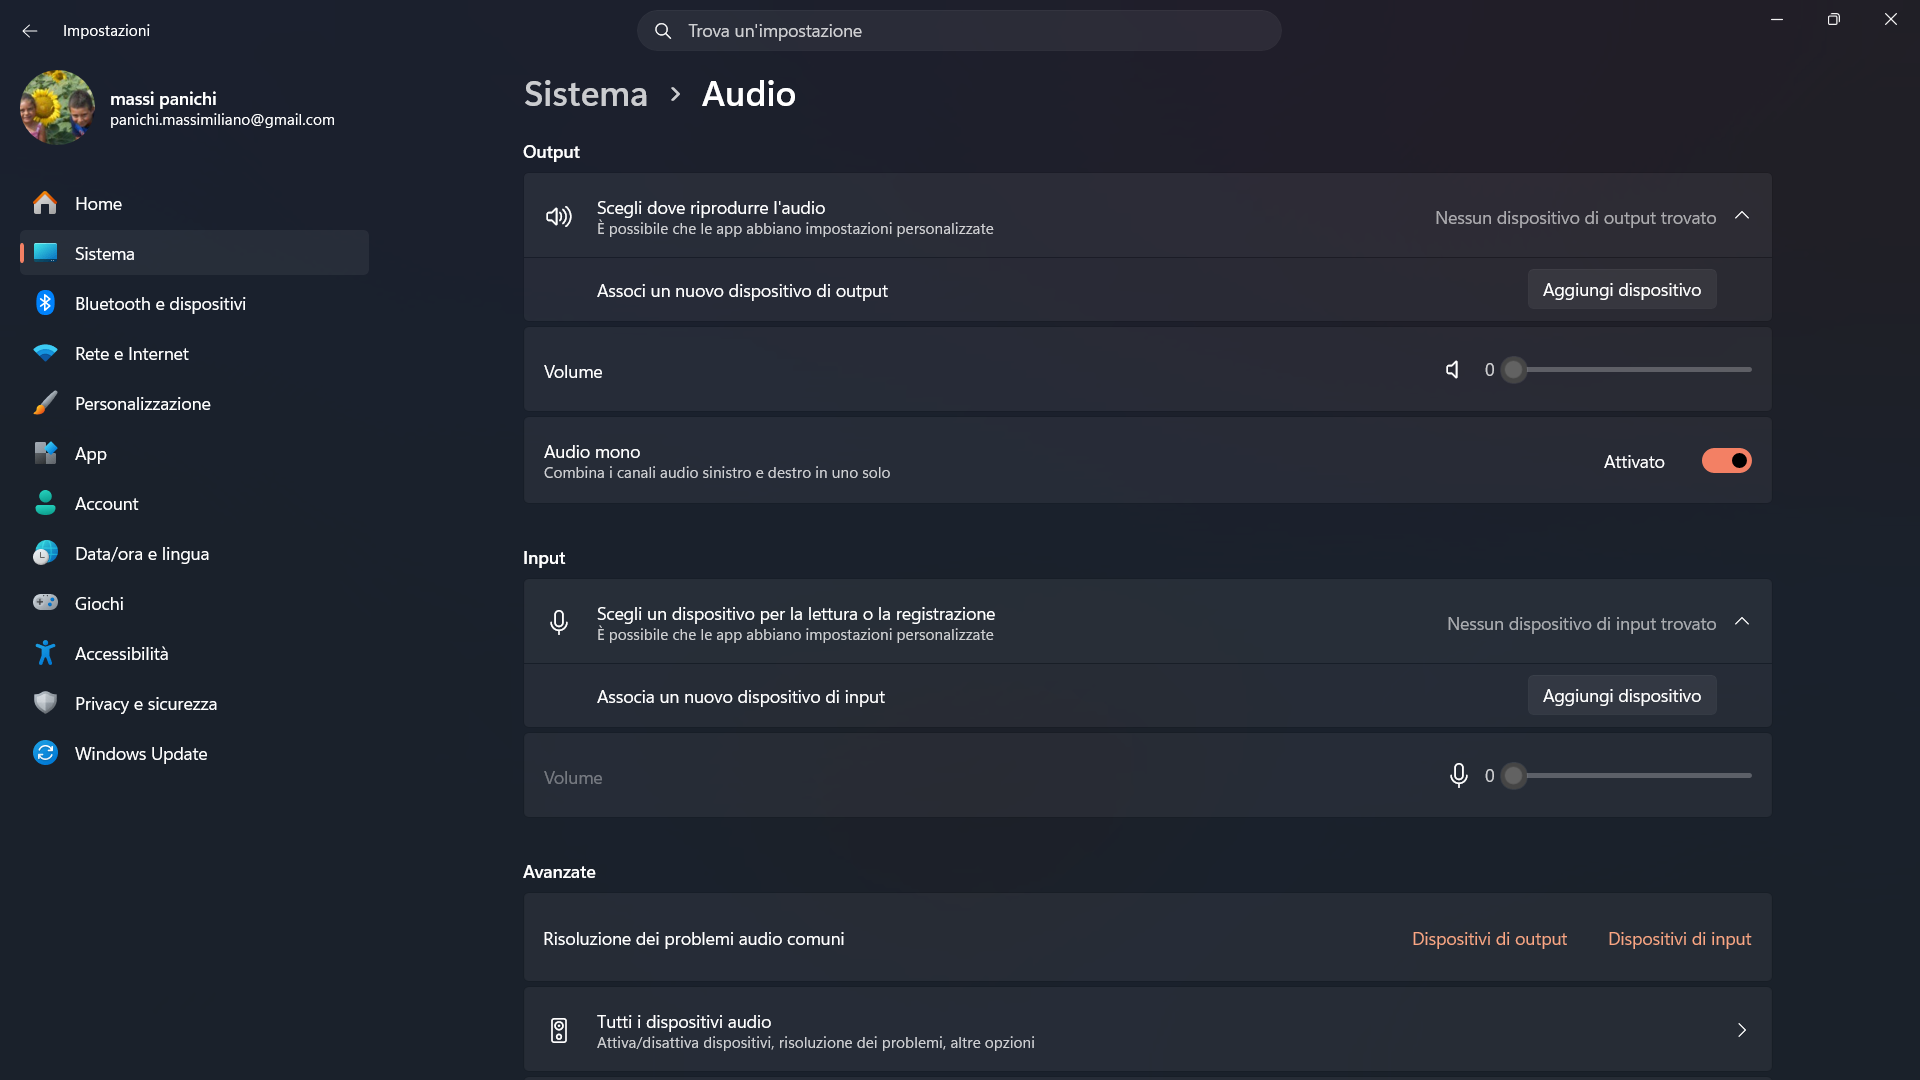Click the Account person icon
1920x1080 pixels.
click(x=45, y=503)
